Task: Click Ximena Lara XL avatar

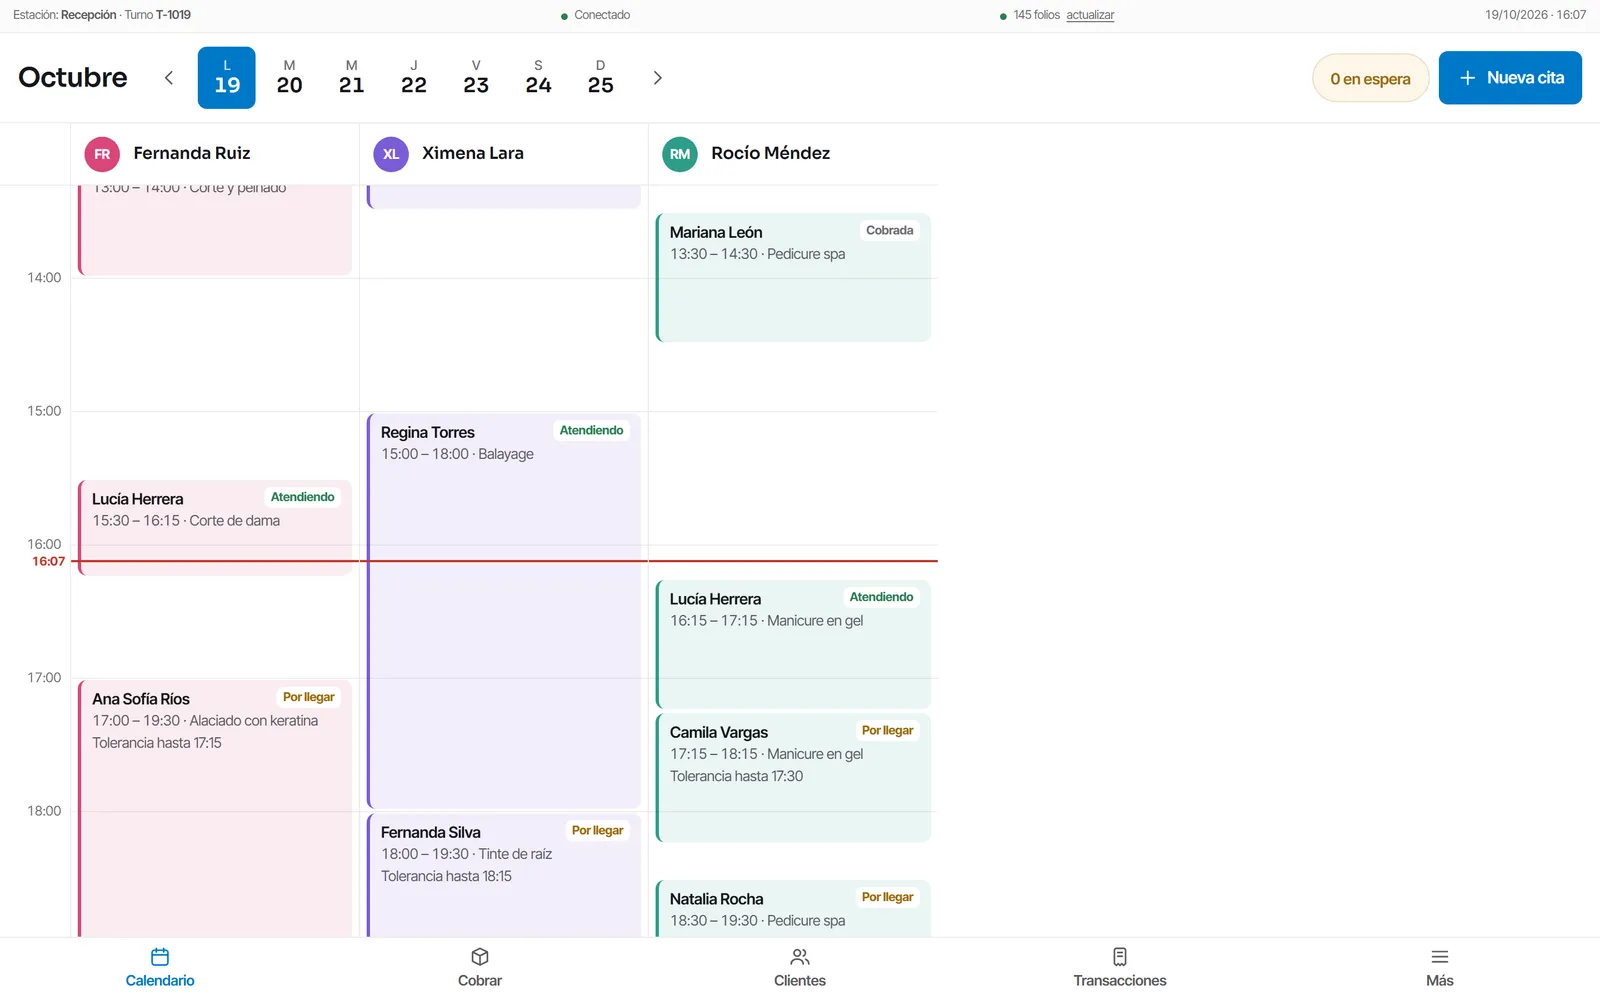Action: point(391,154)
